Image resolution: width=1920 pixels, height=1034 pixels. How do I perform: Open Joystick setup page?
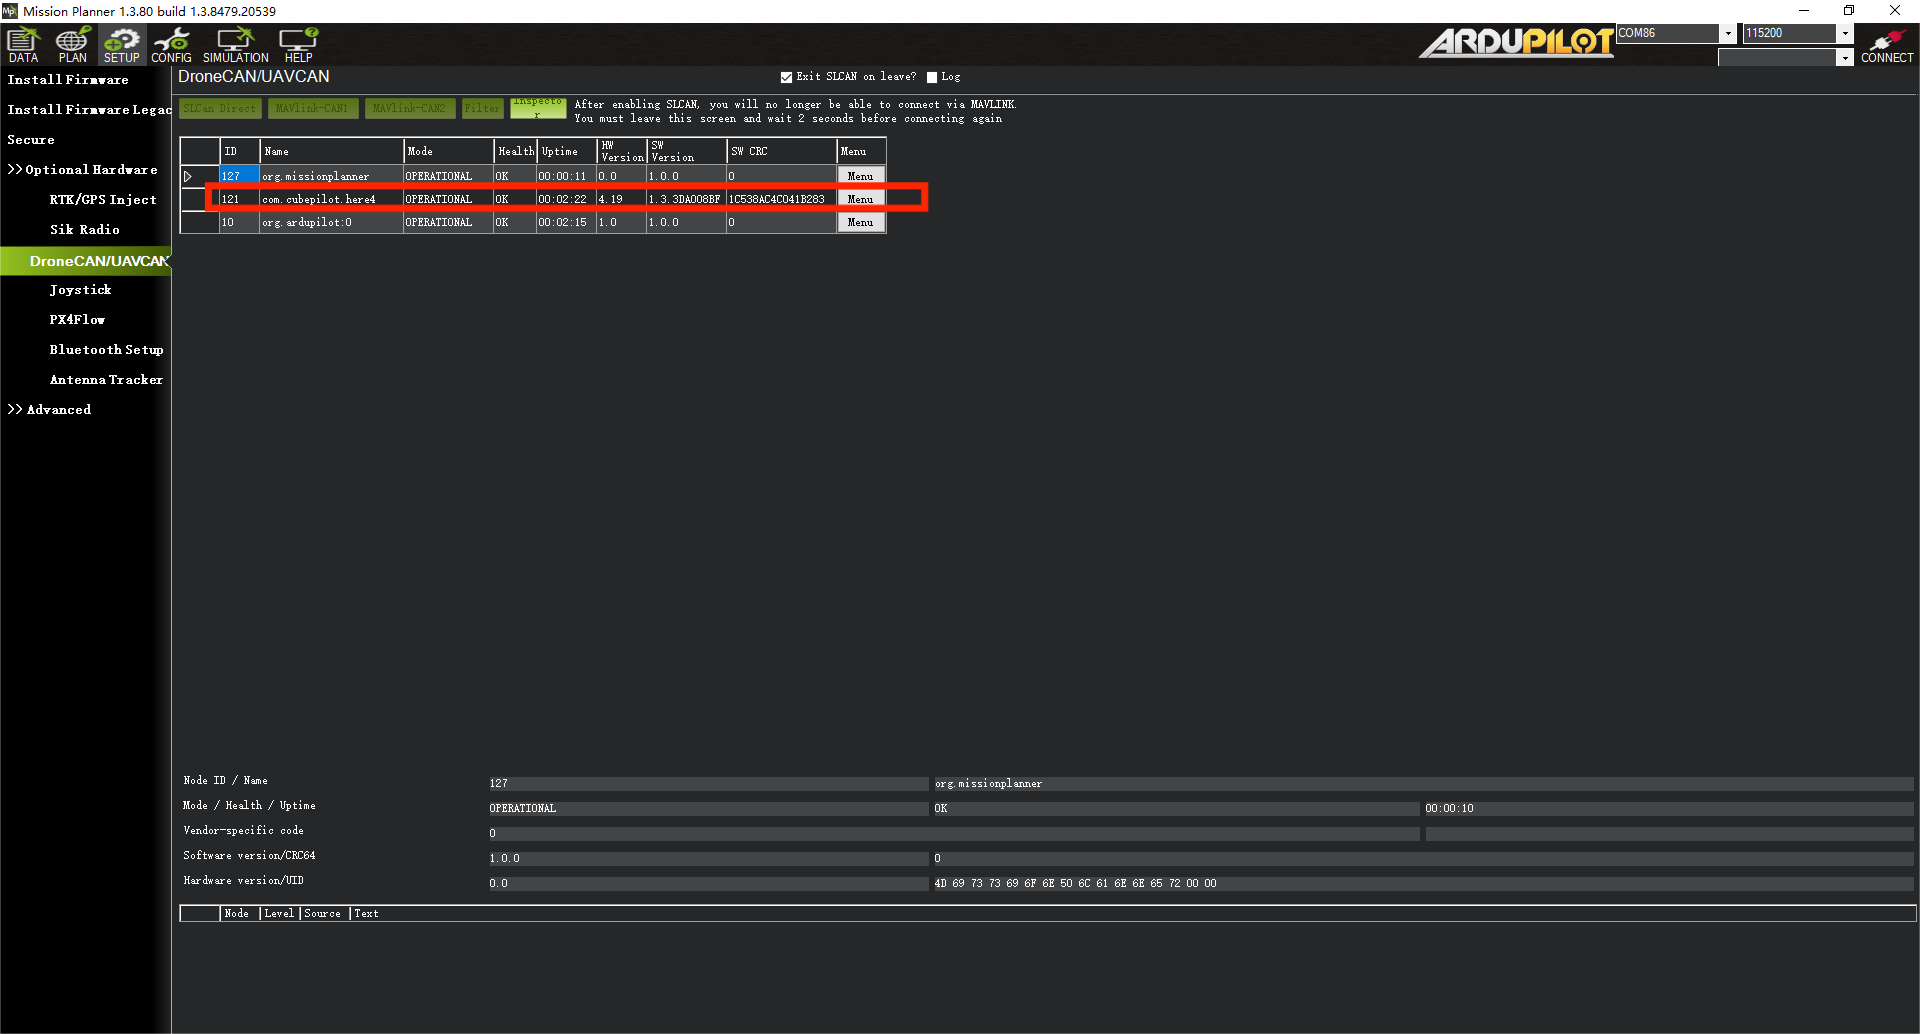click(x=80, y=290)
